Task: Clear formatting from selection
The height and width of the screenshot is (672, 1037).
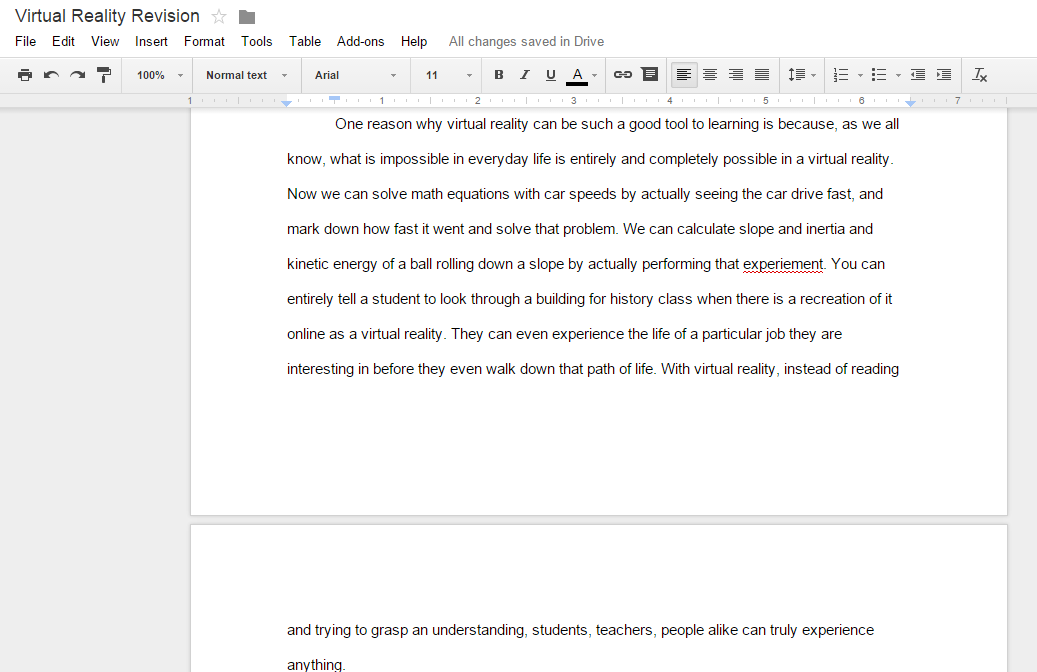Action: point(979,75)
